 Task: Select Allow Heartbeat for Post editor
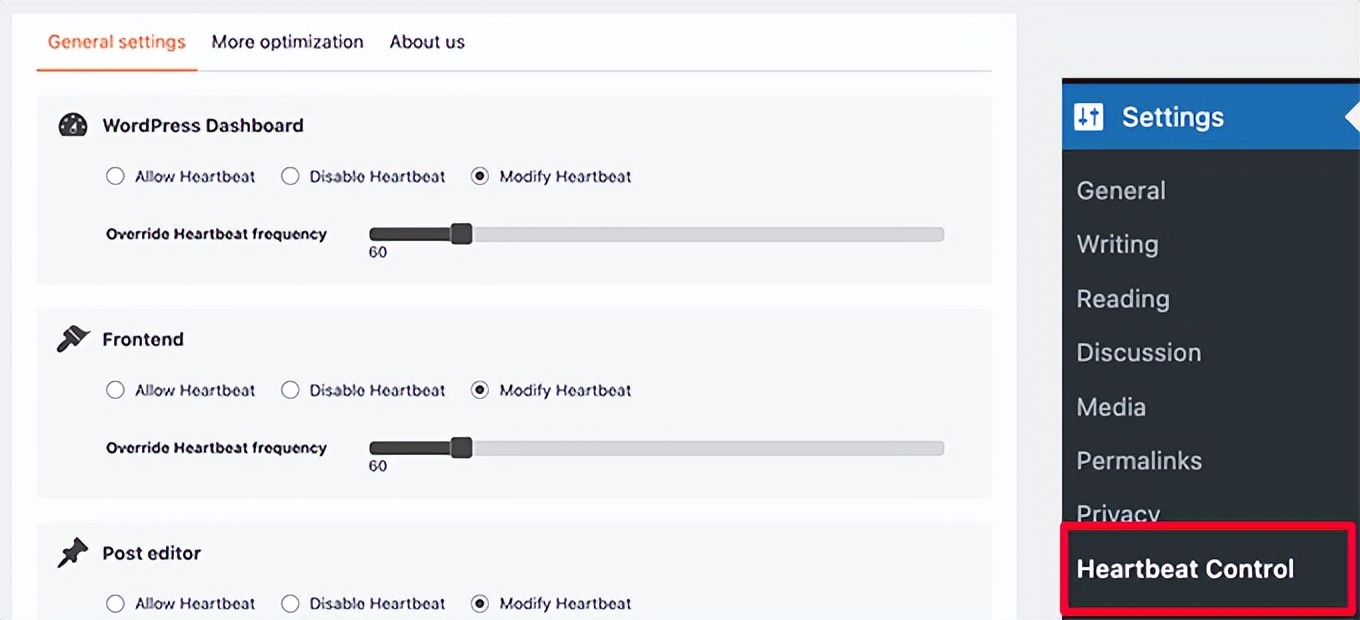(115, 603)
